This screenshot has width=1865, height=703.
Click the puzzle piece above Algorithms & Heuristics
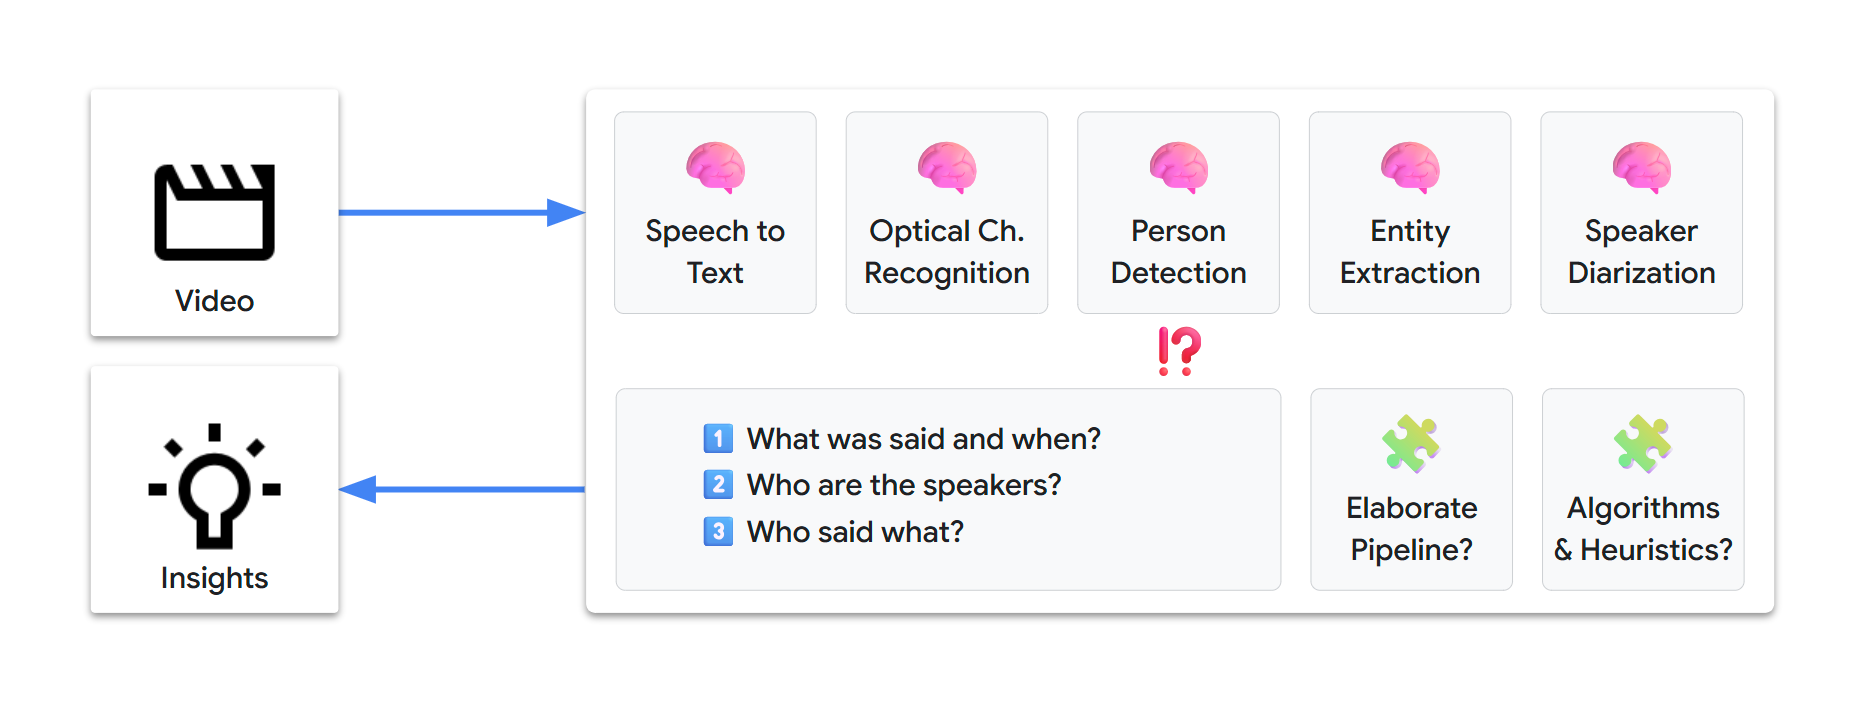pyautogui.click(x=1642, y=443)
